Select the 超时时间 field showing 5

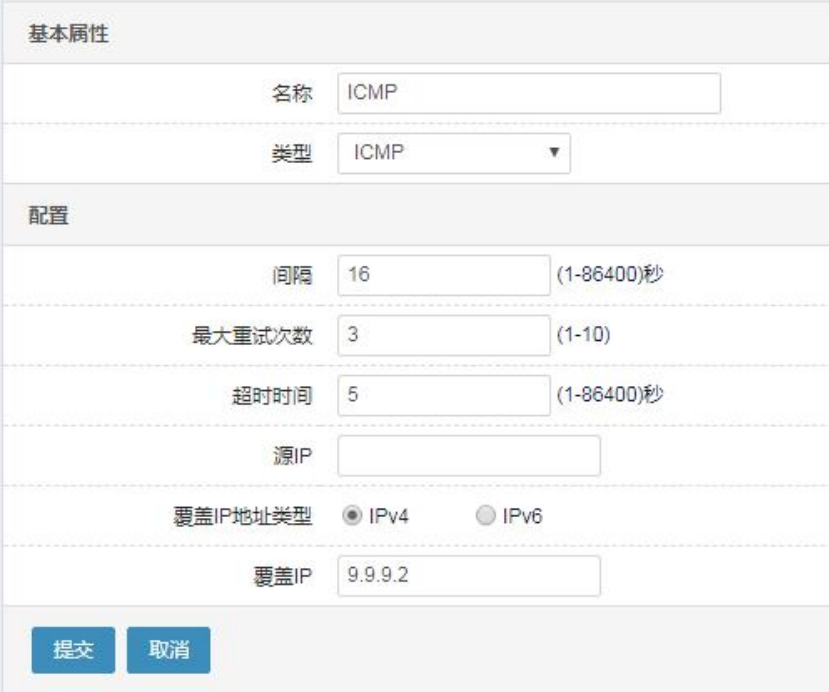pos(444,395)
